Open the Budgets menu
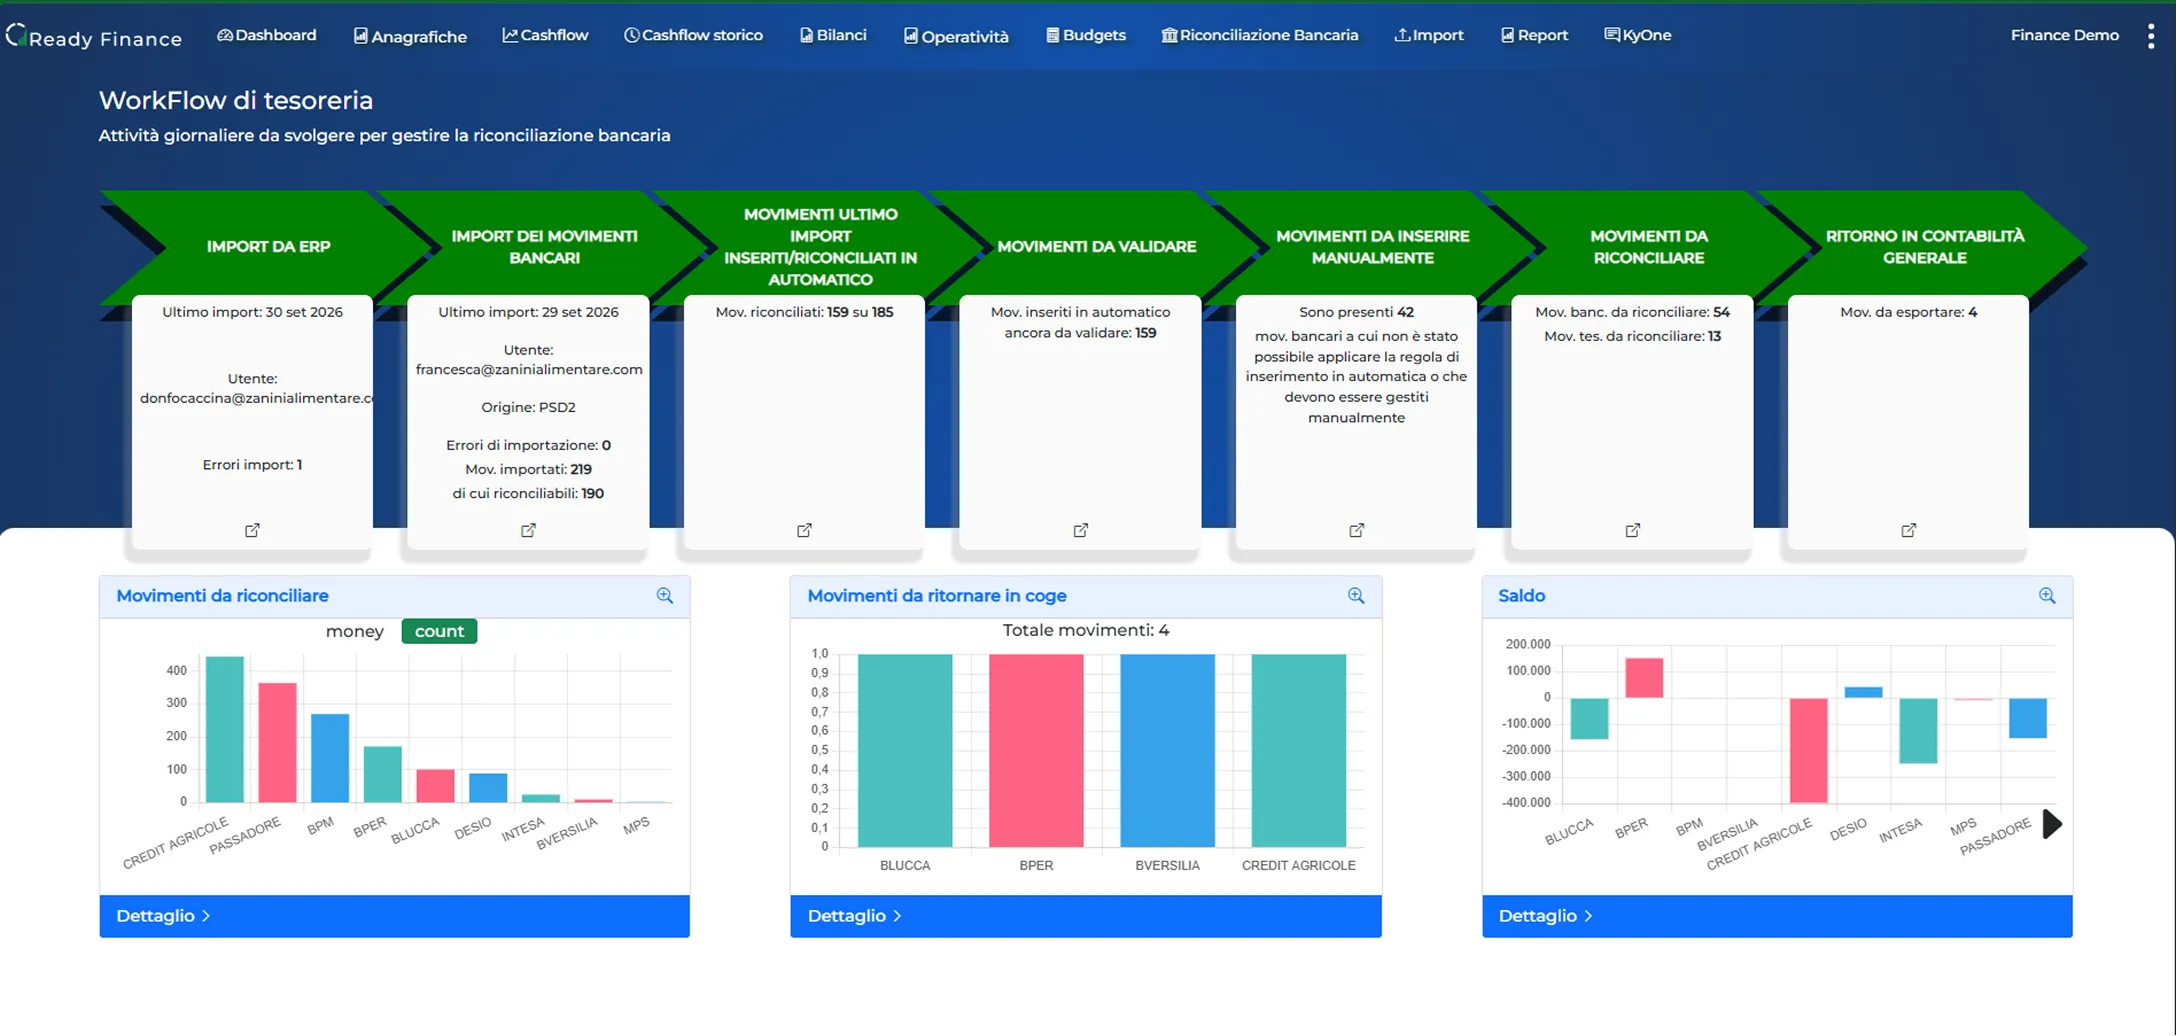 click(1086, 35)
